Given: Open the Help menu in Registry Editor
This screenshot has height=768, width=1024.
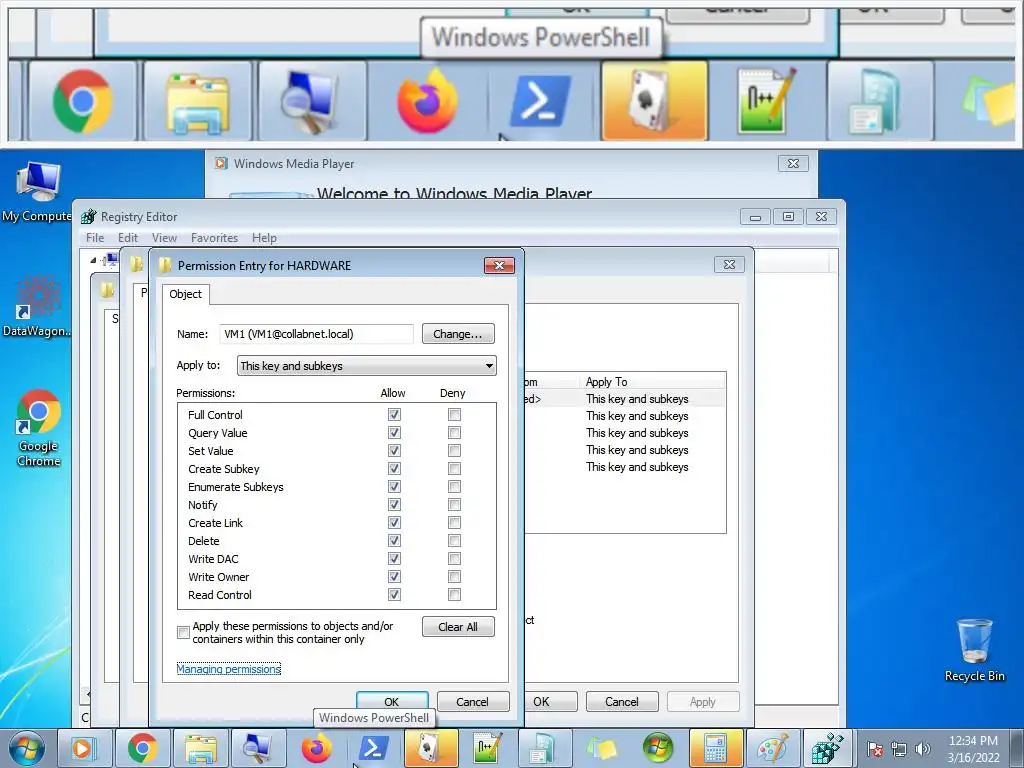Looking at the screenshot, I should tap(264, 238).
